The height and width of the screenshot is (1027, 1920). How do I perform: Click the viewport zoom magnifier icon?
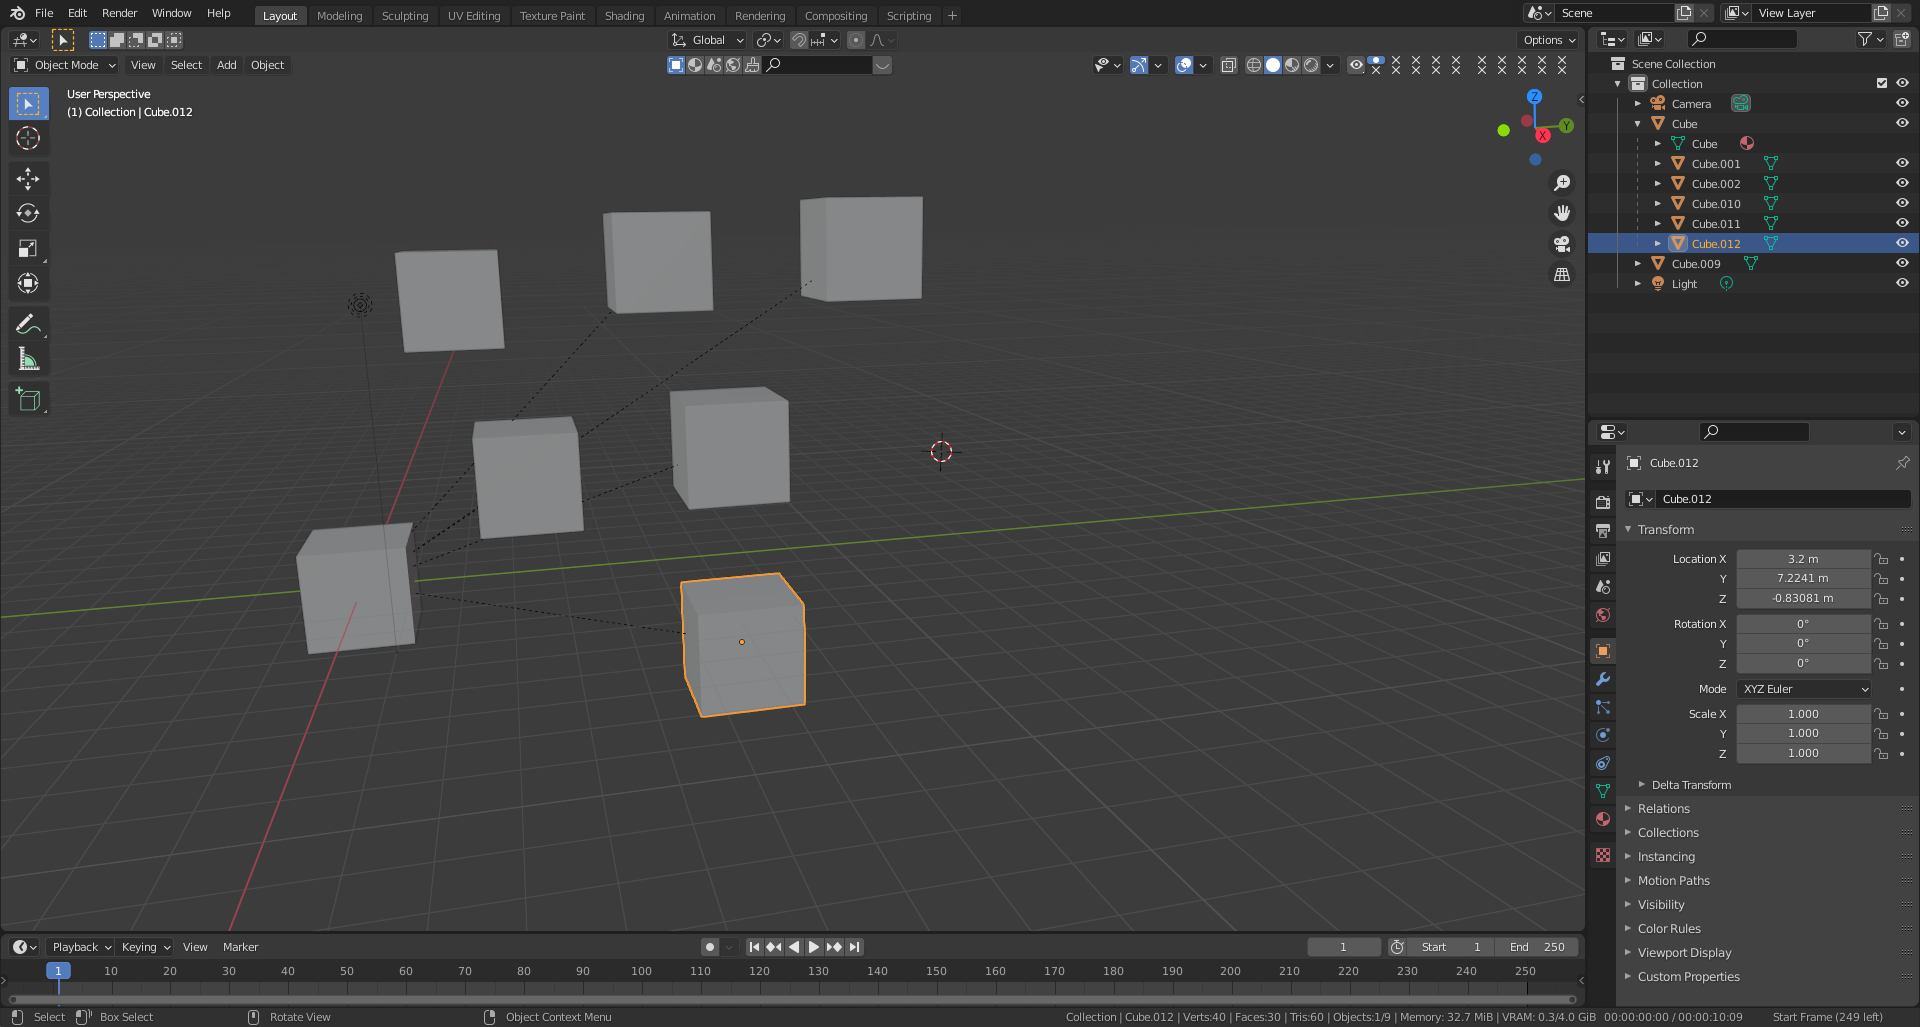pyautogui.click(x=1561, y=183)
